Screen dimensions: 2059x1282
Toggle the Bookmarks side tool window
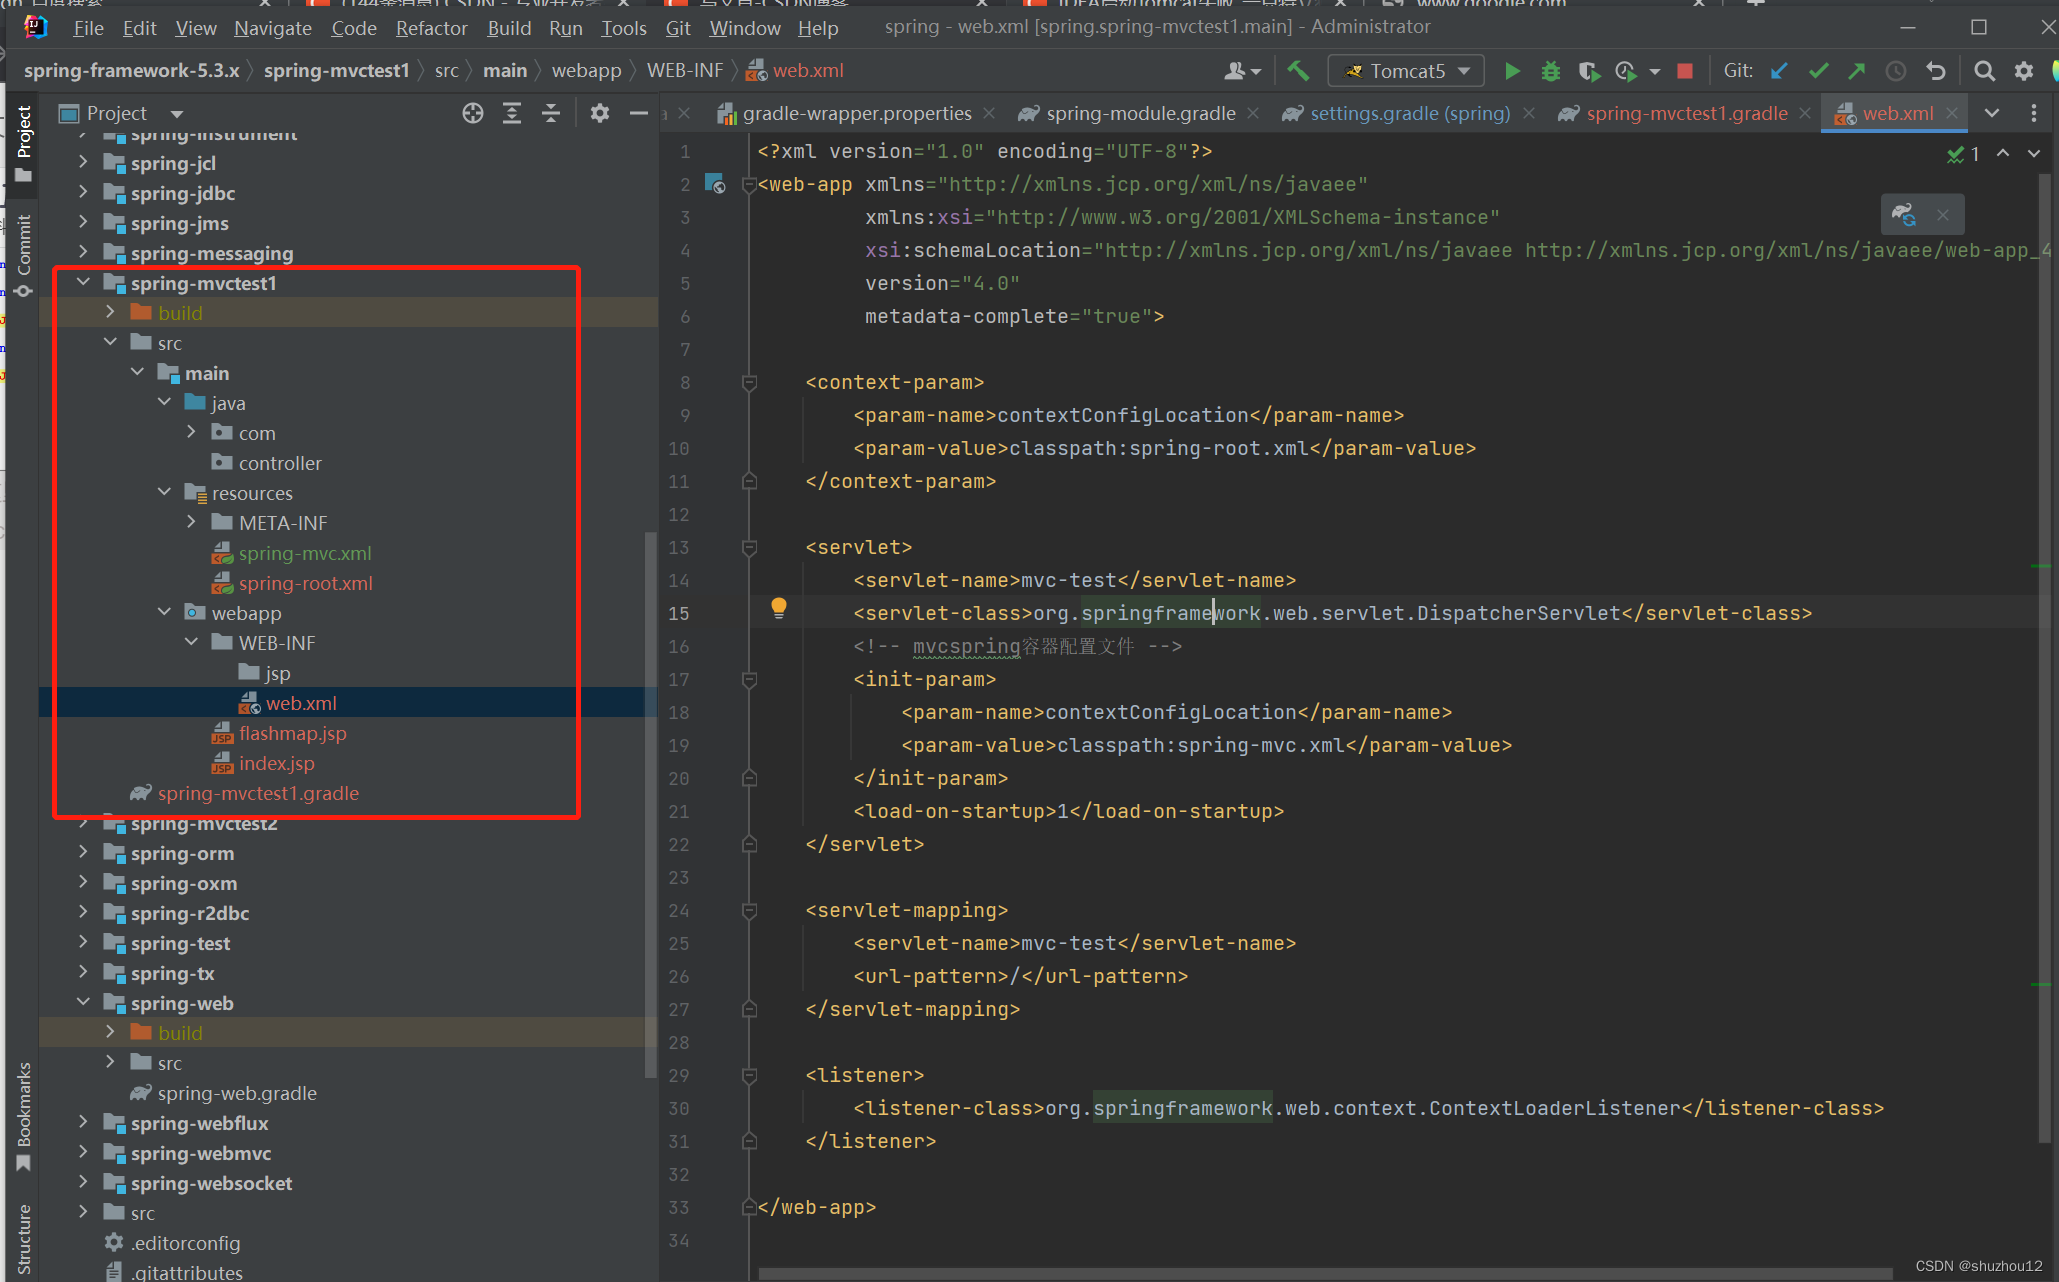tap(24, 1116)
